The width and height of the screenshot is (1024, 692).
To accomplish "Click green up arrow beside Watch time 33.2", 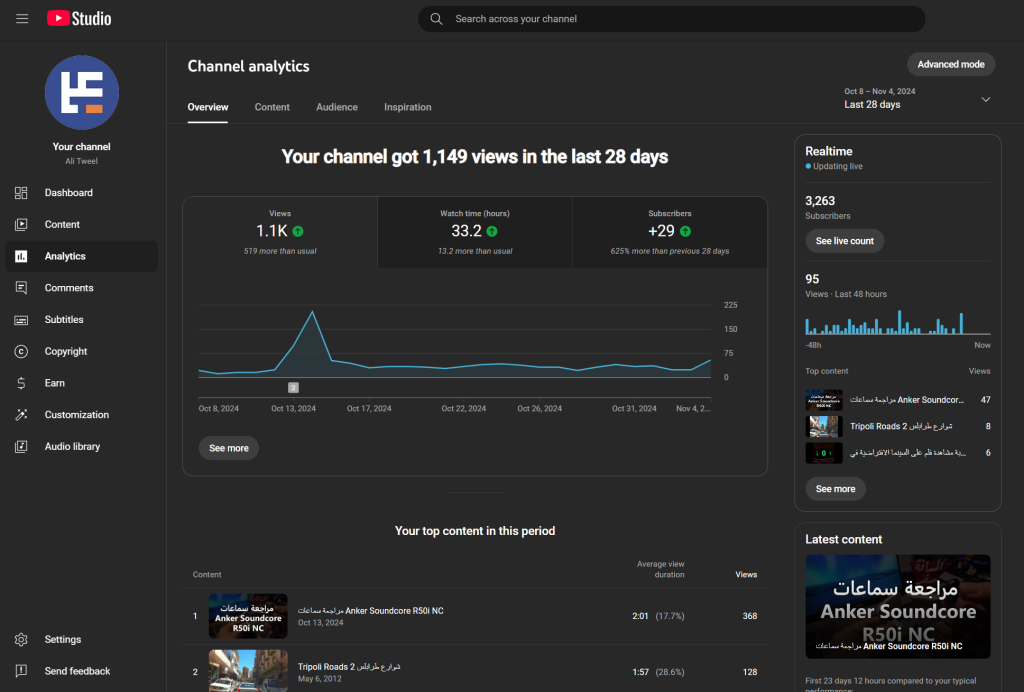I will click(x=492, y=231).
